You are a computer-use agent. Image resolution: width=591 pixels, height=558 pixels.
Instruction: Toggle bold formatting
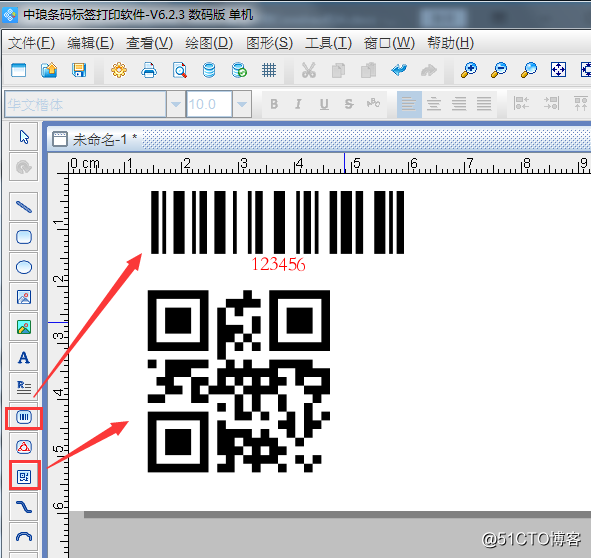[274, 104]
